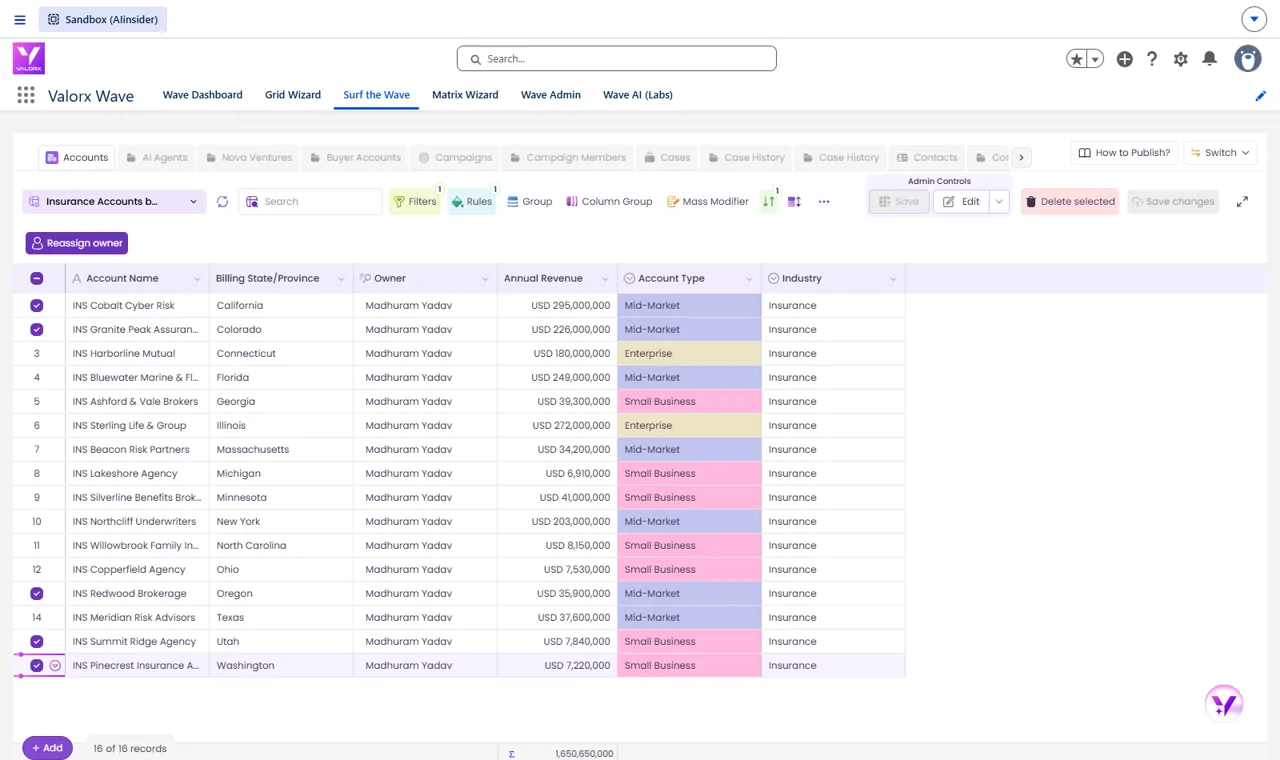Click the Valorx logo
Image resolution: width=1280 pixels, height=760 pixels.
point(29,59)
